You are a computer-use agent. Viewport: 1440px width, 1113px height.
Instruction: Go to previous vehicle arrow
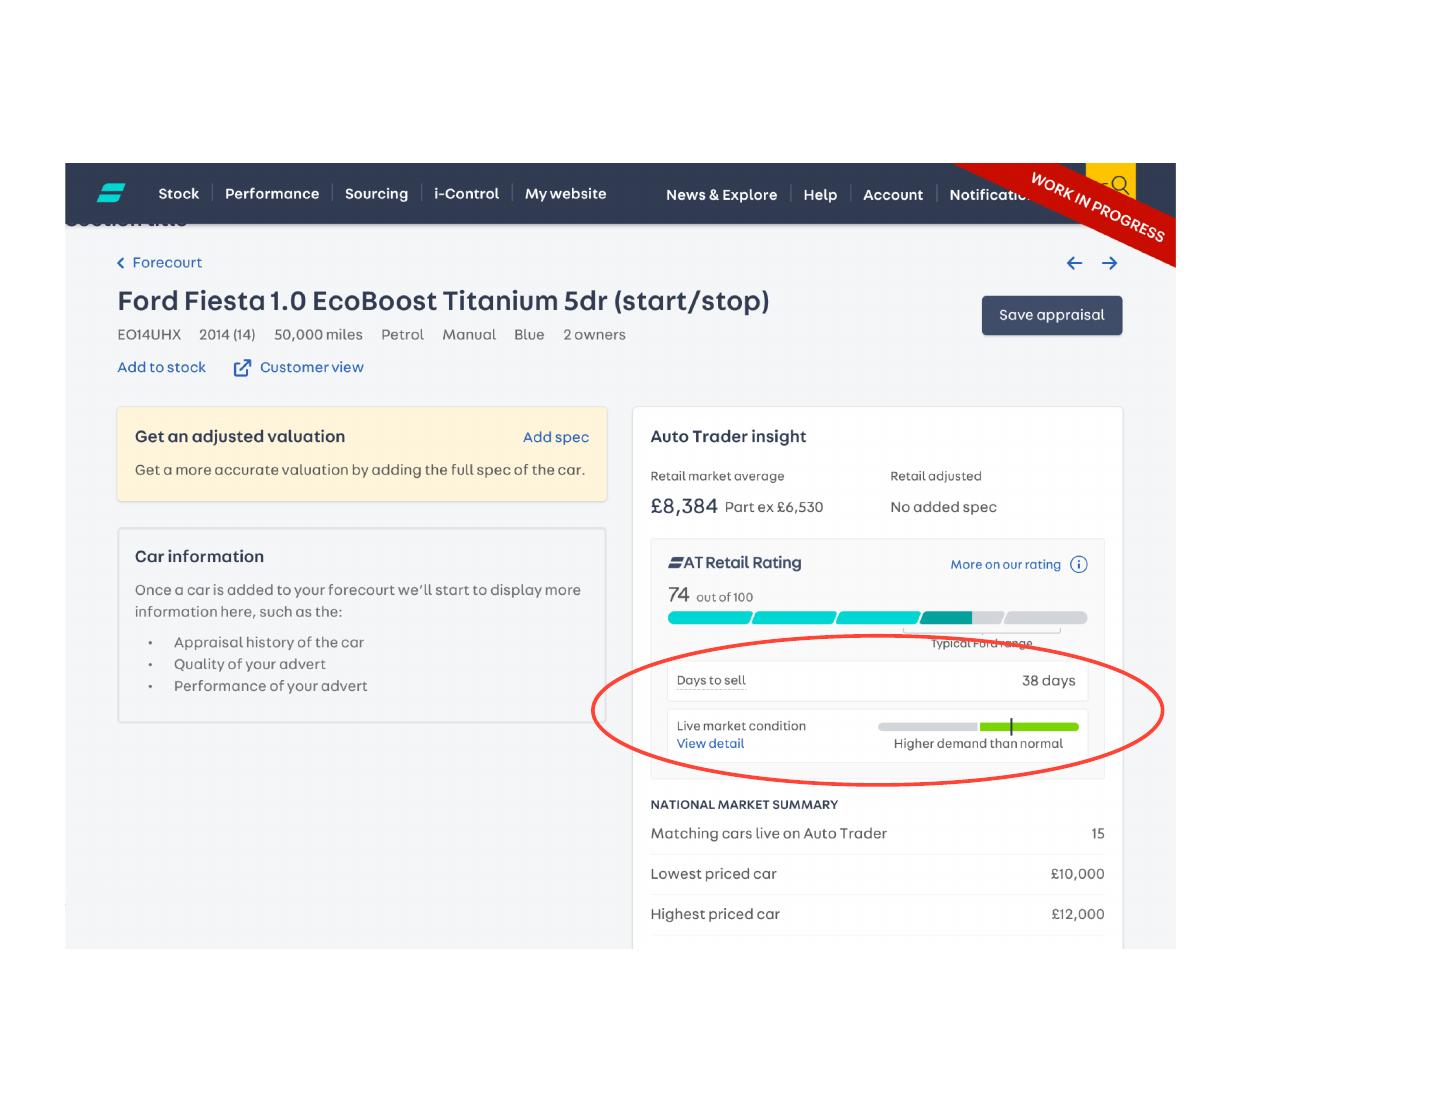1074,263
